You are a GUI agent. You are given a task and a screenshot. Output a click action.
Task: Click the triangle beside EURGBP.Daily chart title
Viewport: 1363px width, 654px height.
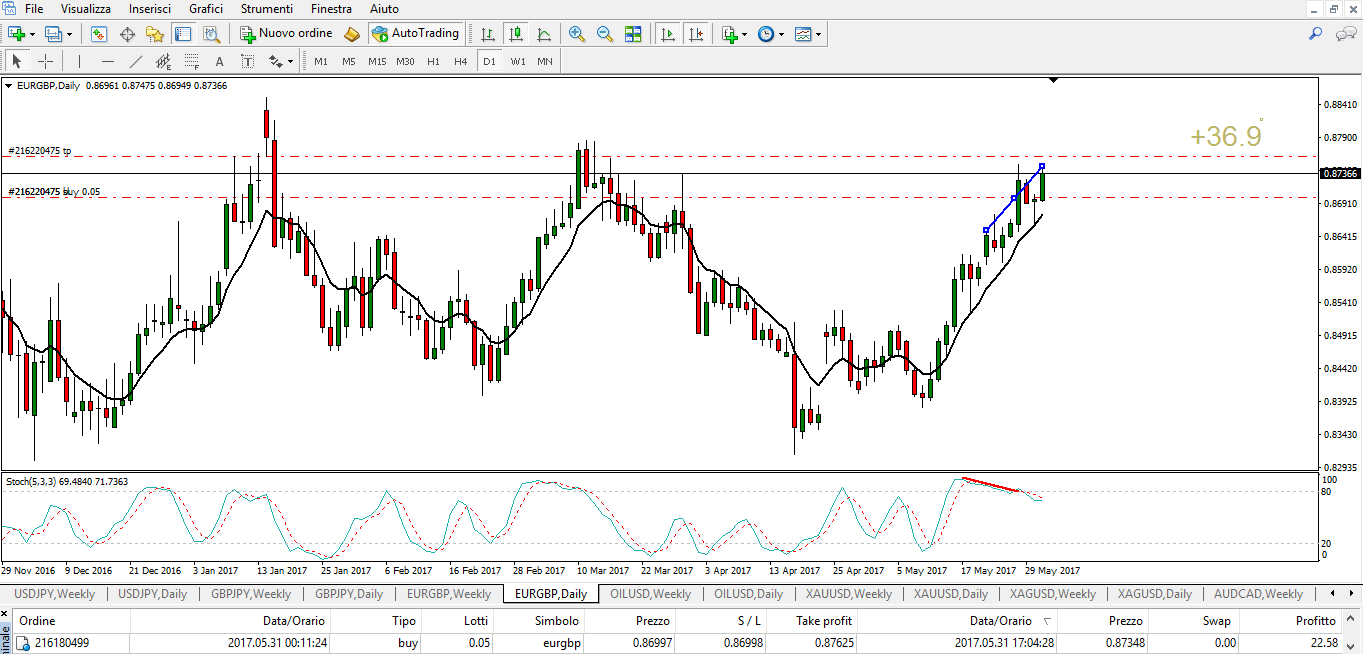(9, 86)
